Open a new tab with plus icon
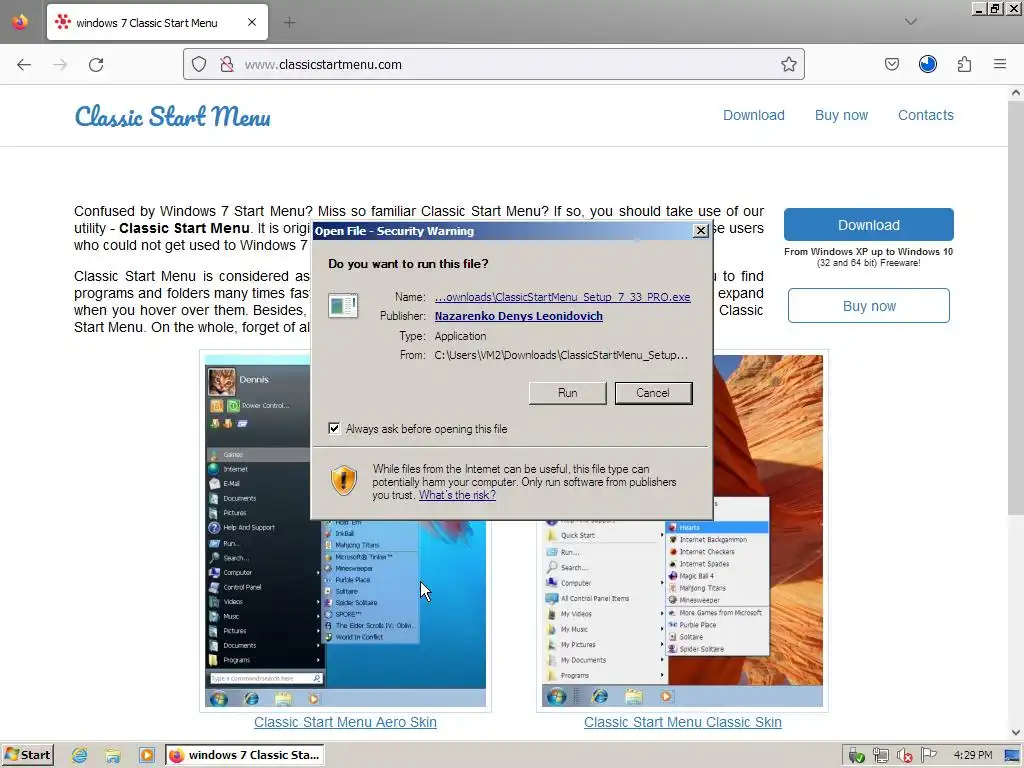This screenshot has width=1024, height=768. tap(289, 23)
